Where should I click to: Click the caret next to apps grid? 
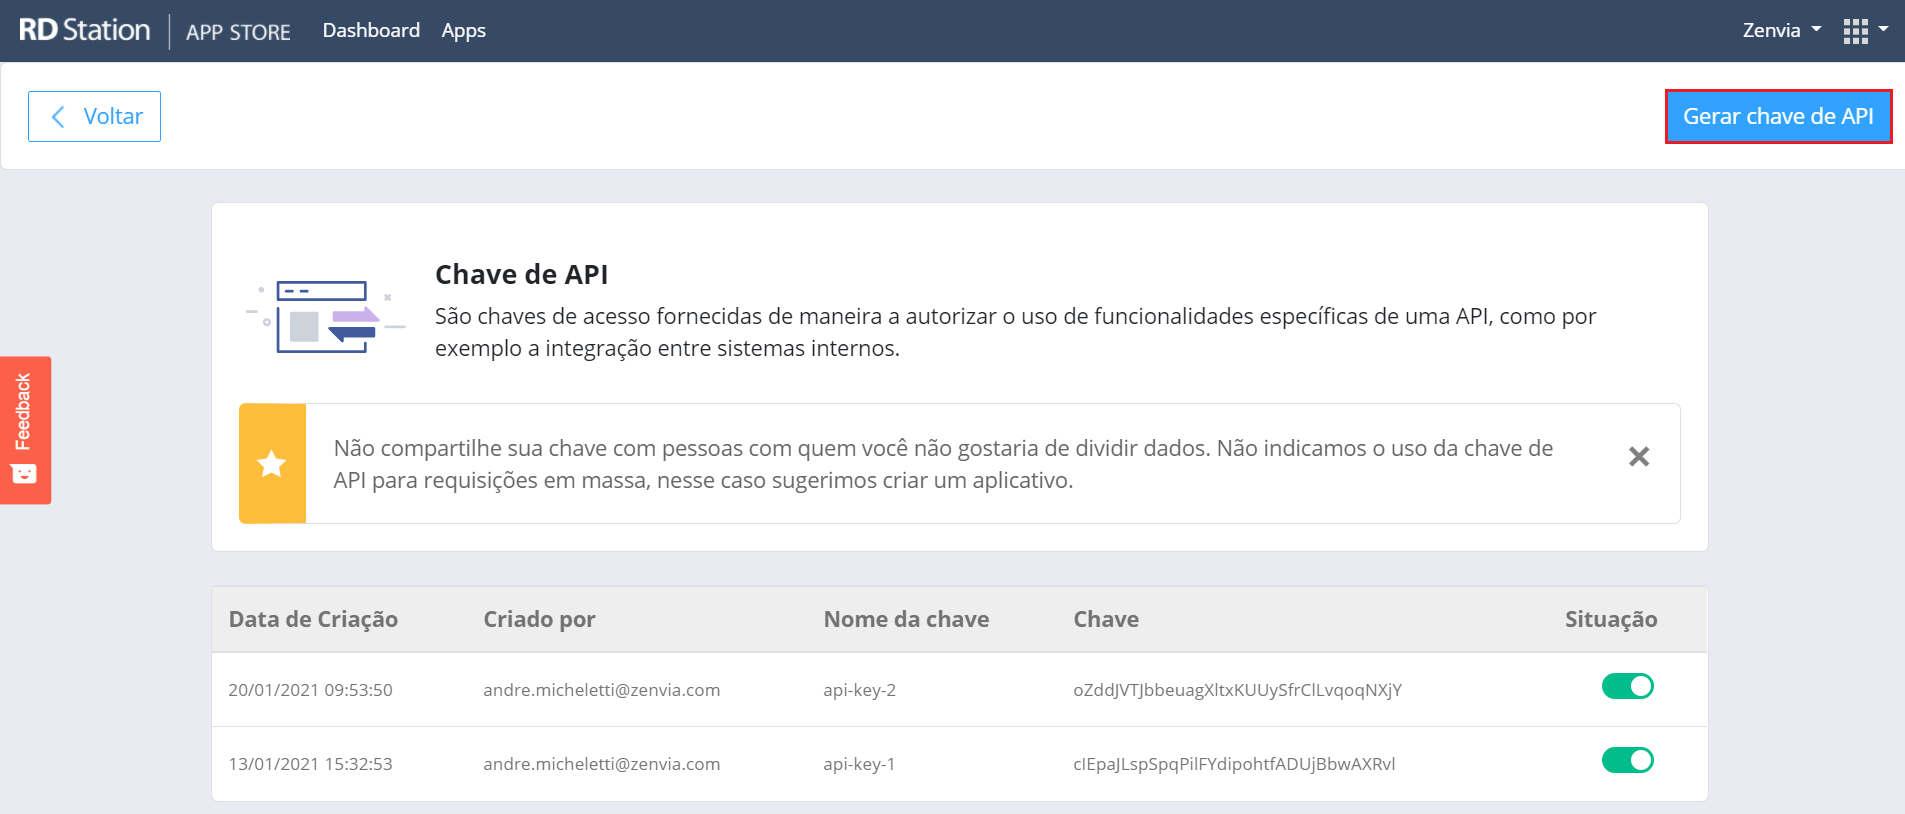pos(1883,29)
